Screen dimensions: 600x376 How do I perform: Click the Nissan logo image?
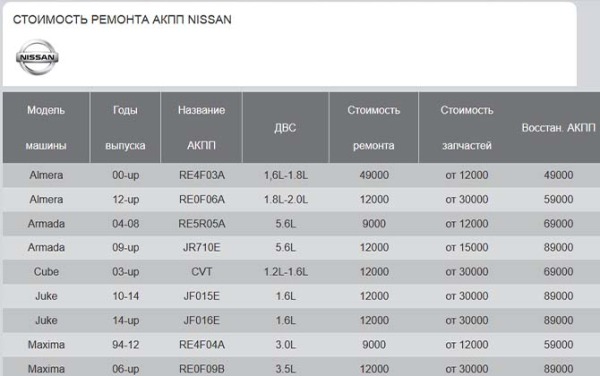(x=37, y=57)
